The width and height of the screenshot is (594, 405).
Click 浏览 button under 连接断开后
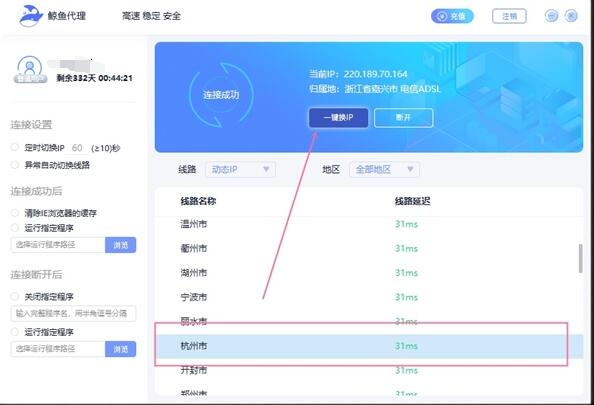(x=120, y=349)
